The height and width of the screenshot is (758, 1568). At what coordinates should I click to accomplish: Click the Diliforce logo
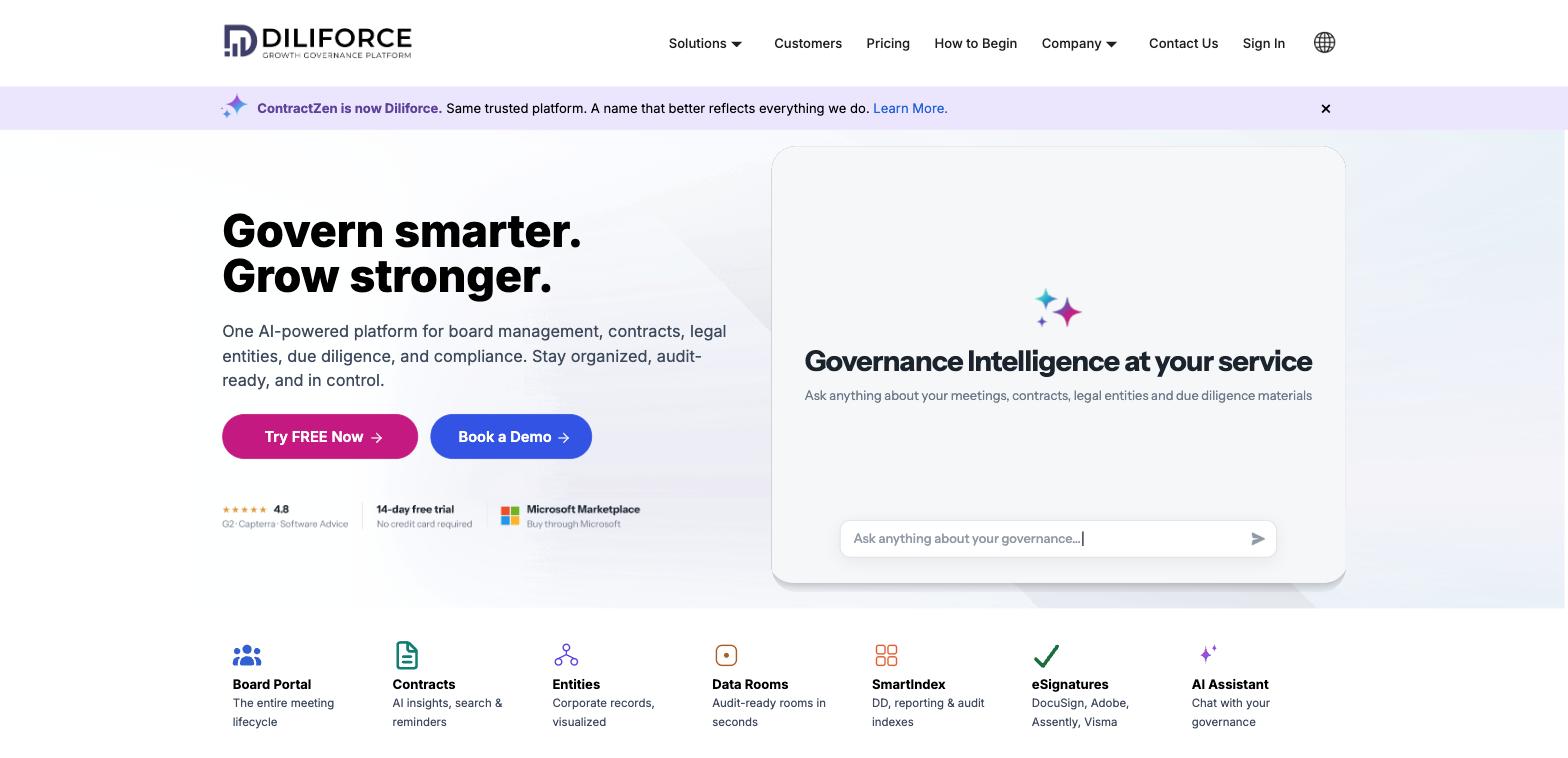317,42
